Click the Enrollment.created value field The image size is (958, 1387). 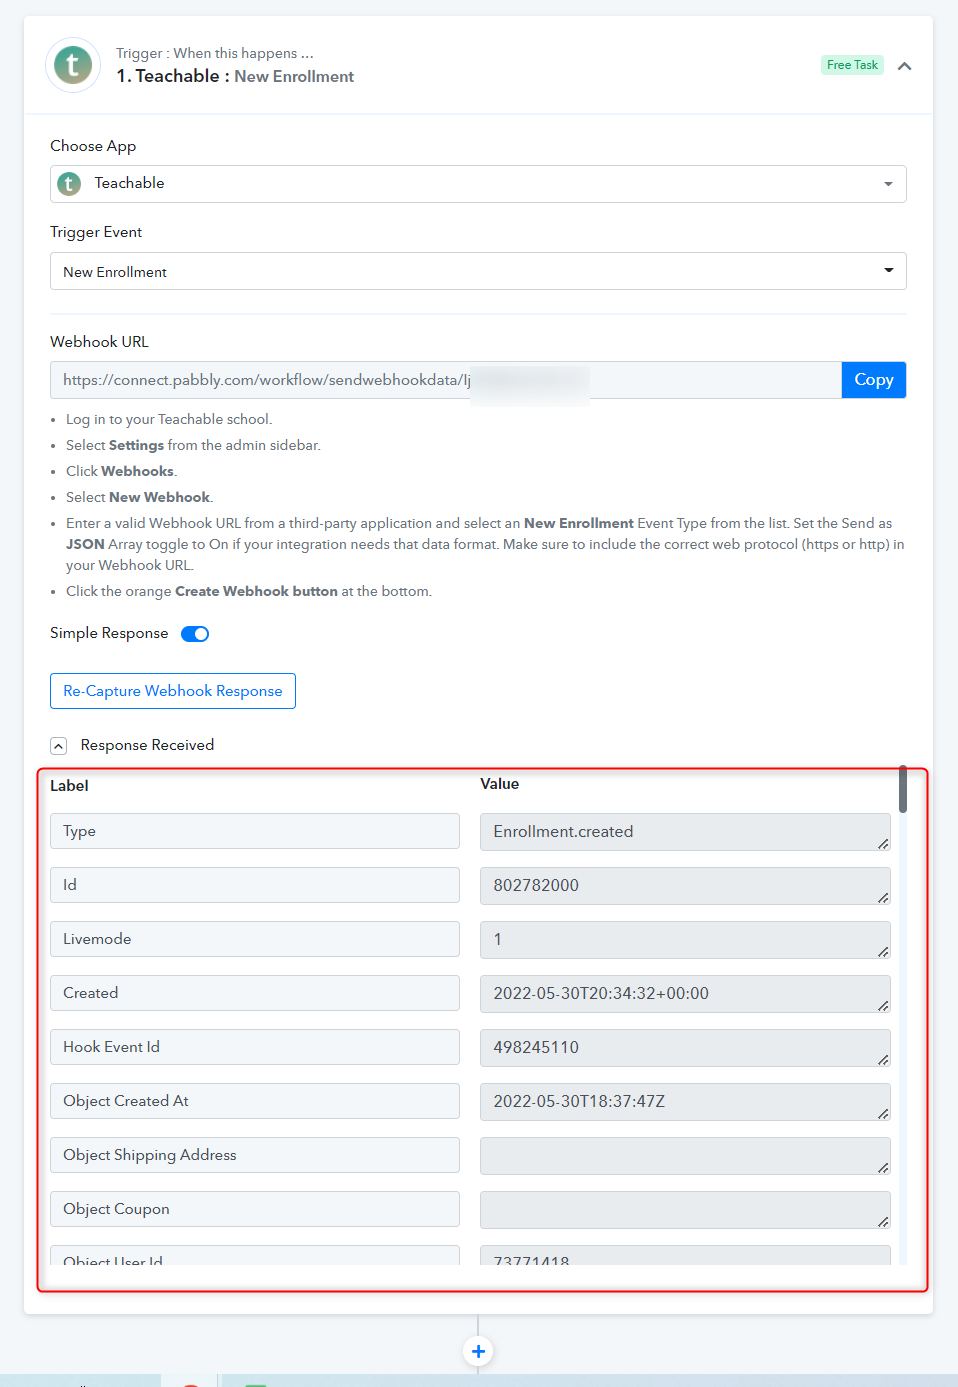tap(685, 832)
